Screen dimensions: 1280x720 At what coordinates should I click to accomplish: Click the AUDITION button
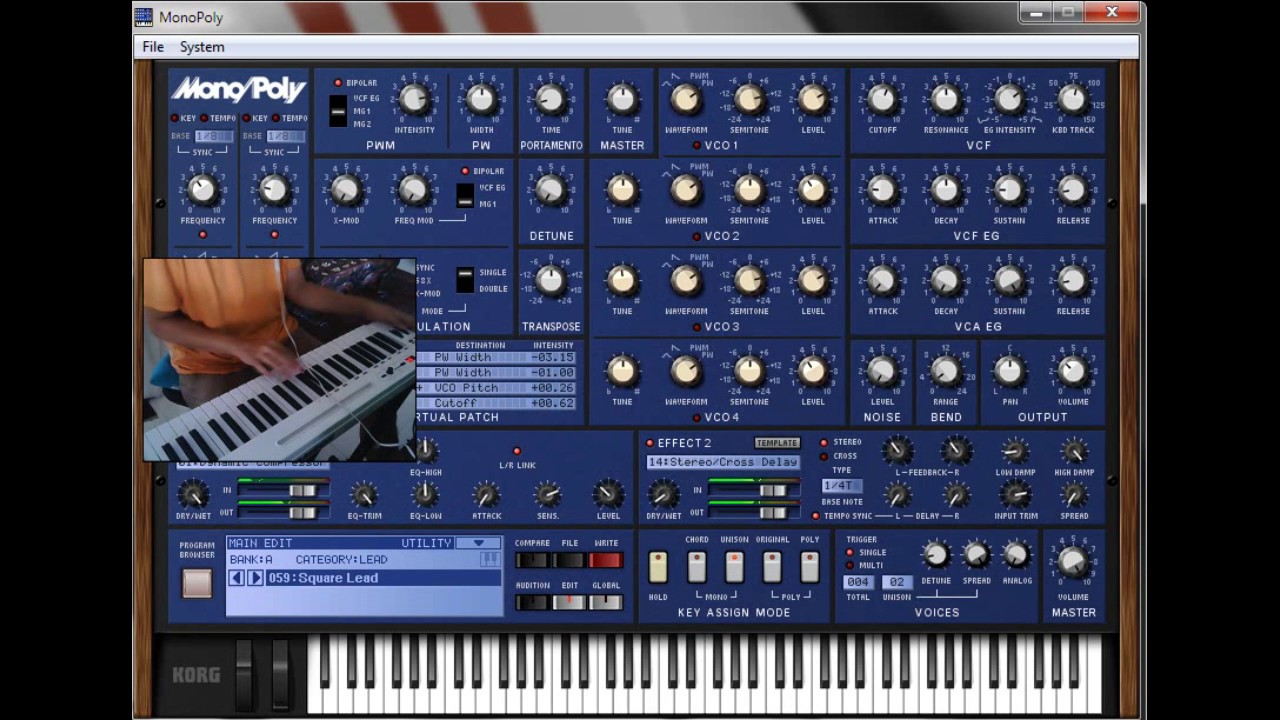click(532, 602)
